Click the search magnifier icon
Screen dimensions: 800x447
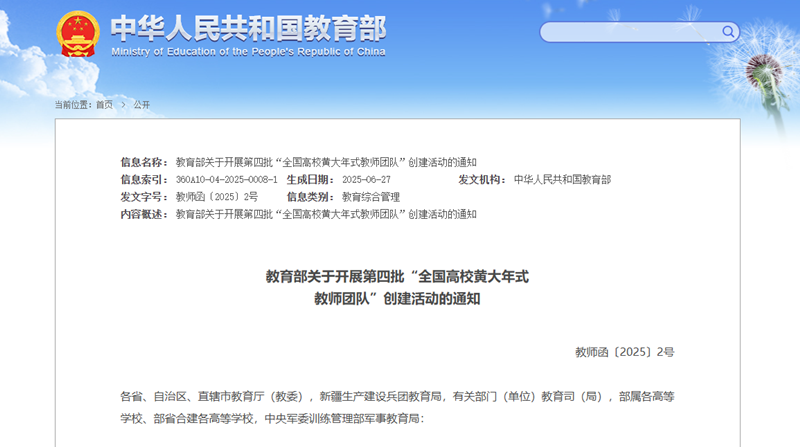[728, 32]
